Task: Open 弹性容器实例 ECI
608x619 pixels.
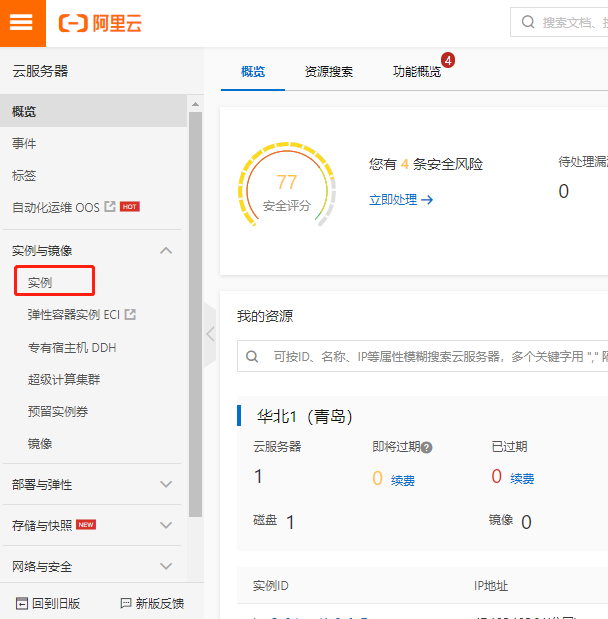Action: click(73, 315)
